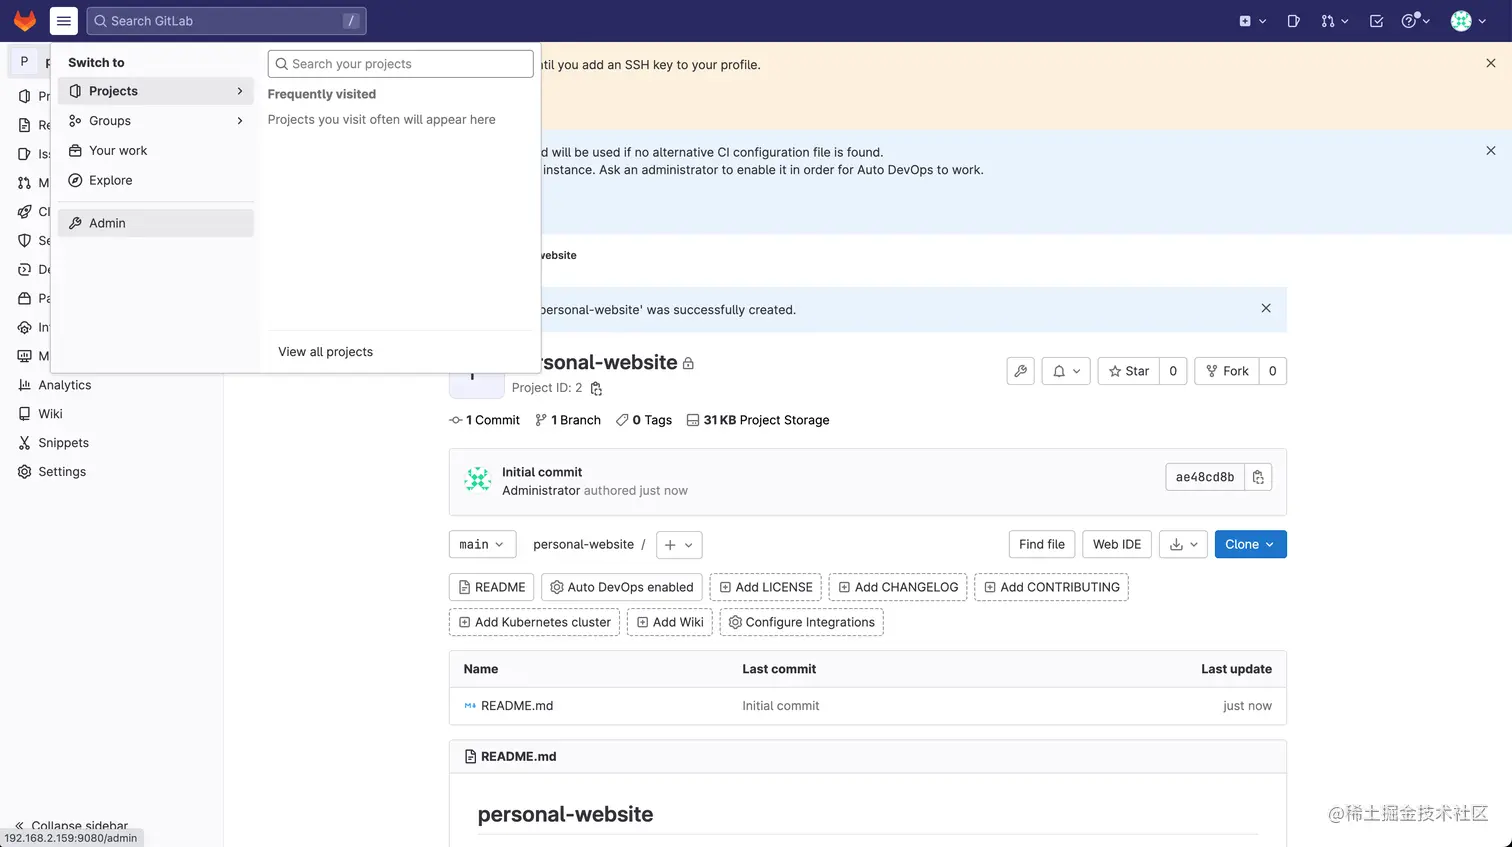This screenshot has width=1512, height=847.
Task: Click the Auto DevOps enabled button
Action: 622,587
